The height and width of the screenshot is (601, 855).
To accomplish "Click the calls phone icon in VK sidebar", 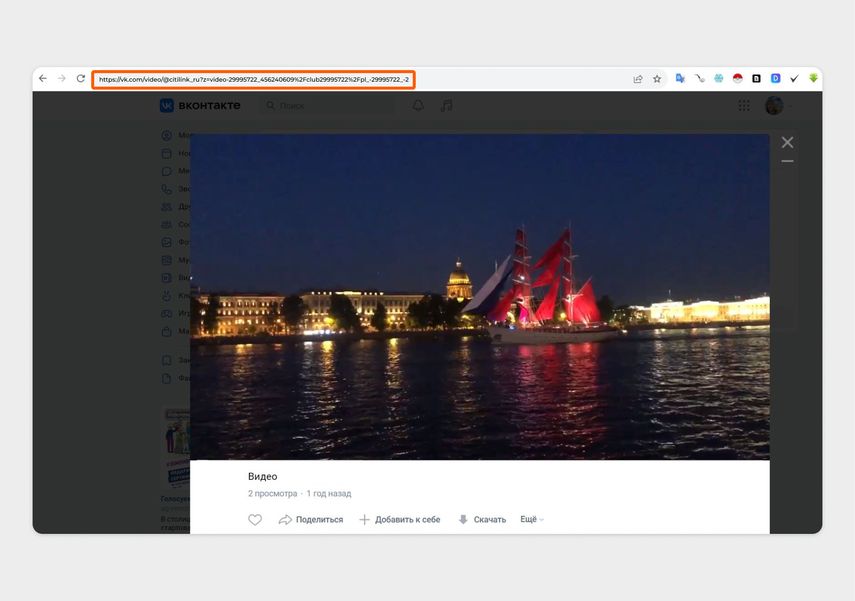I will pos(167,189).
